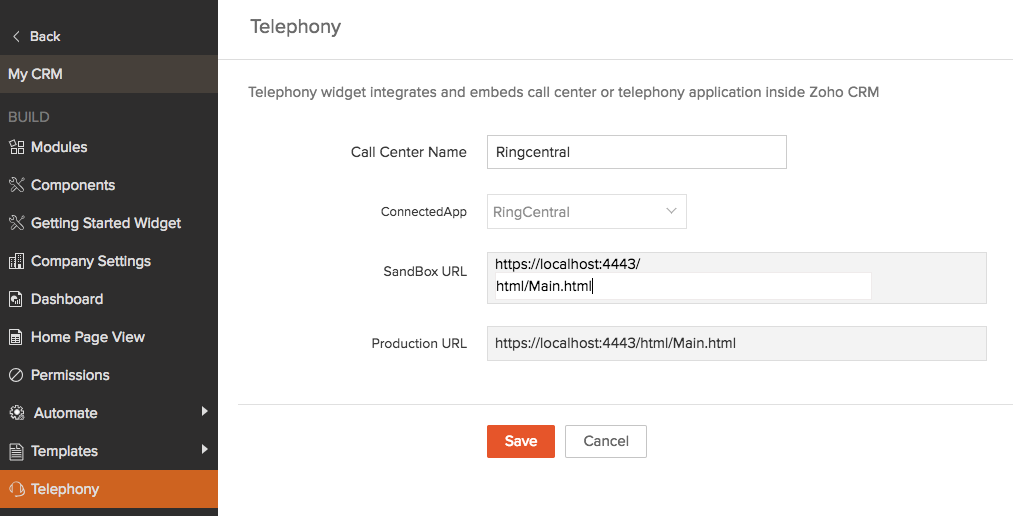1013x516 pixels.
Task: Click the Telephony headset icon
Action: tap(16, 489)
